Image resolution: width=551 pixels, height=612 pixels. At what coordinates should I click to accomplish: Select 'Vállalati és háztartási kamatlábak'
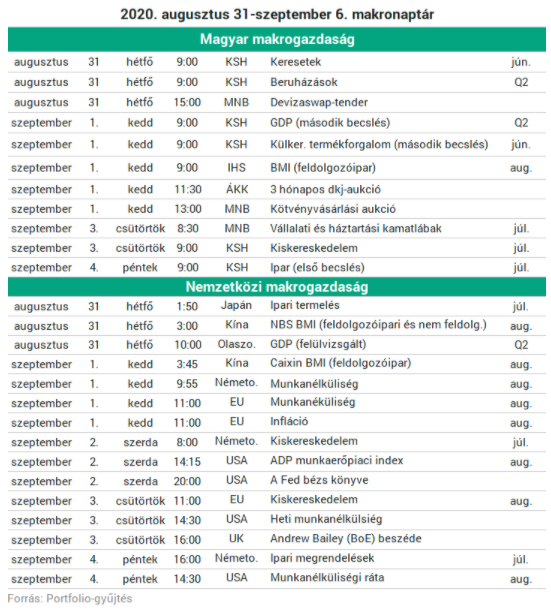355,228
